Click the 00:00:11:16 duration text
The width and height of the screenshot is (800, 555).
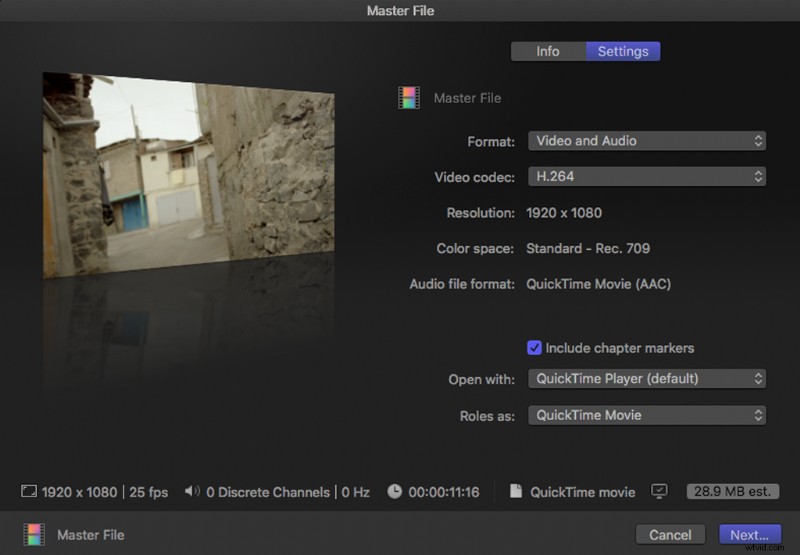coord(444,492)
